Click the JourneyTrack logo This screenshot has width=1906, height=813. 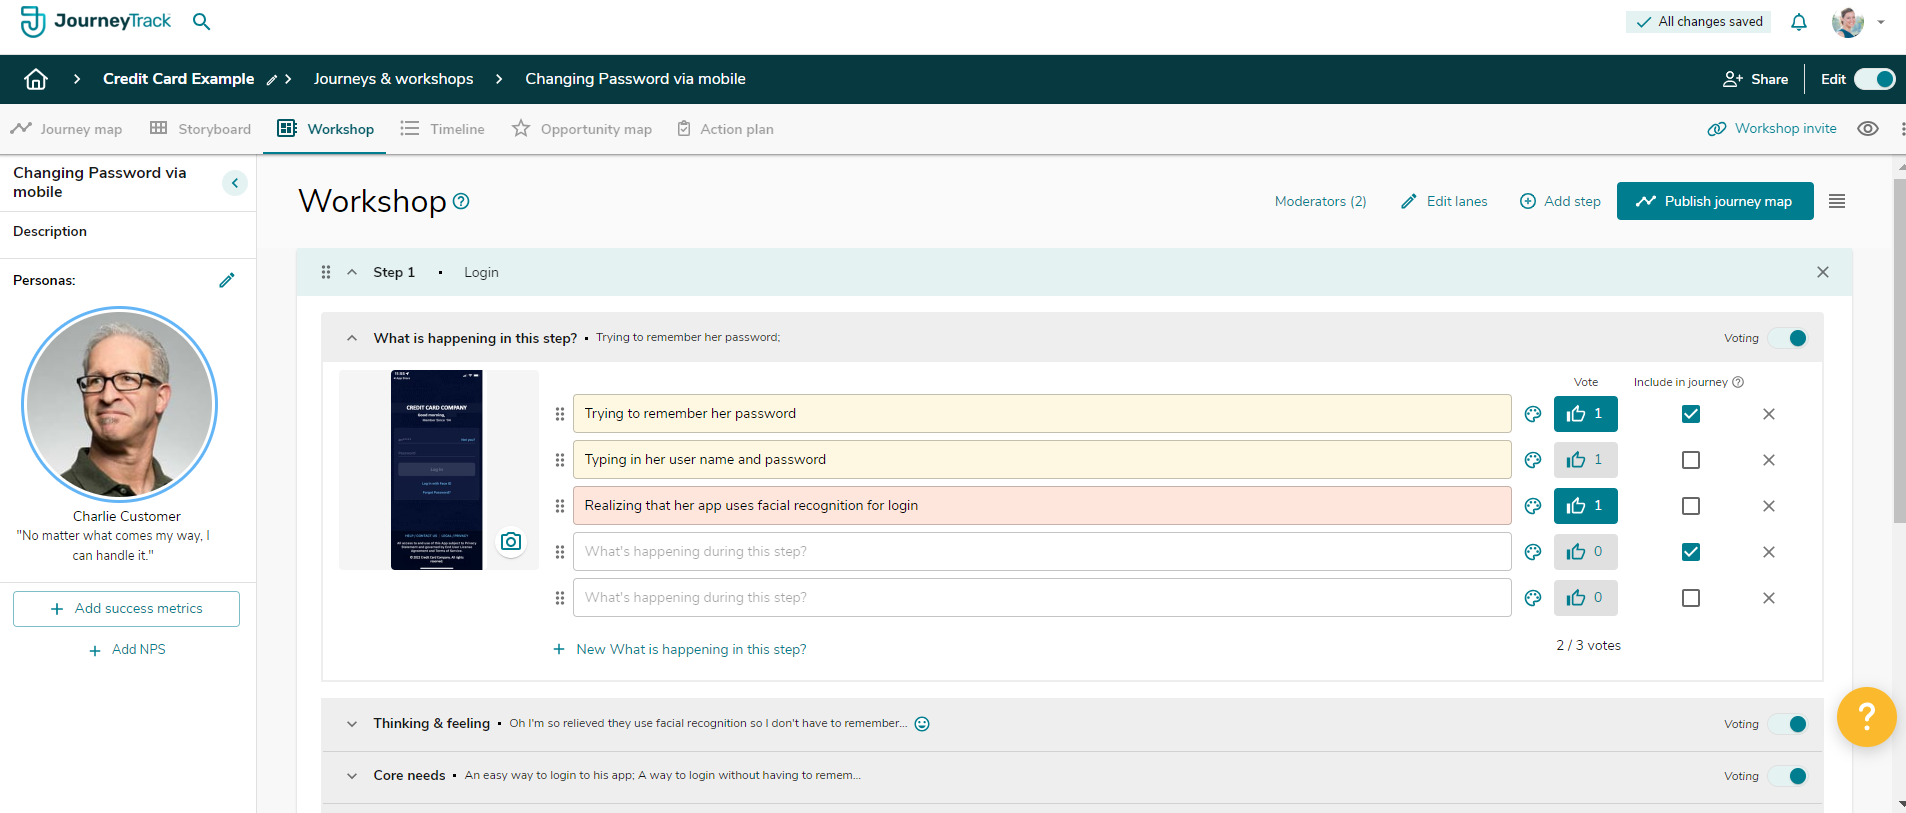tap(96, 21)
